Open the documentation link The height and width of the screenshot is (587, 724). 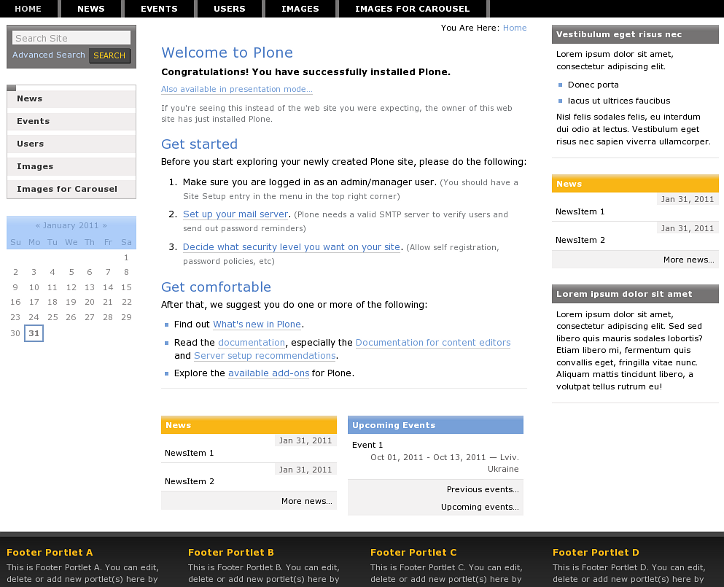252,343
